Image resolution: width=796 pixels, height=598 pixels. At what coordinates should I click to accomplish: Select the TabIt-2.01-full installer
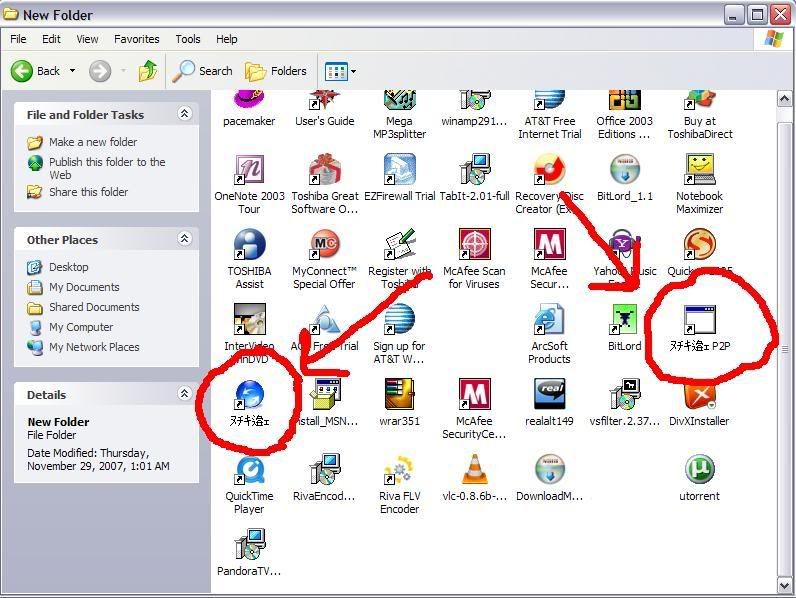[x=474, y=169]
